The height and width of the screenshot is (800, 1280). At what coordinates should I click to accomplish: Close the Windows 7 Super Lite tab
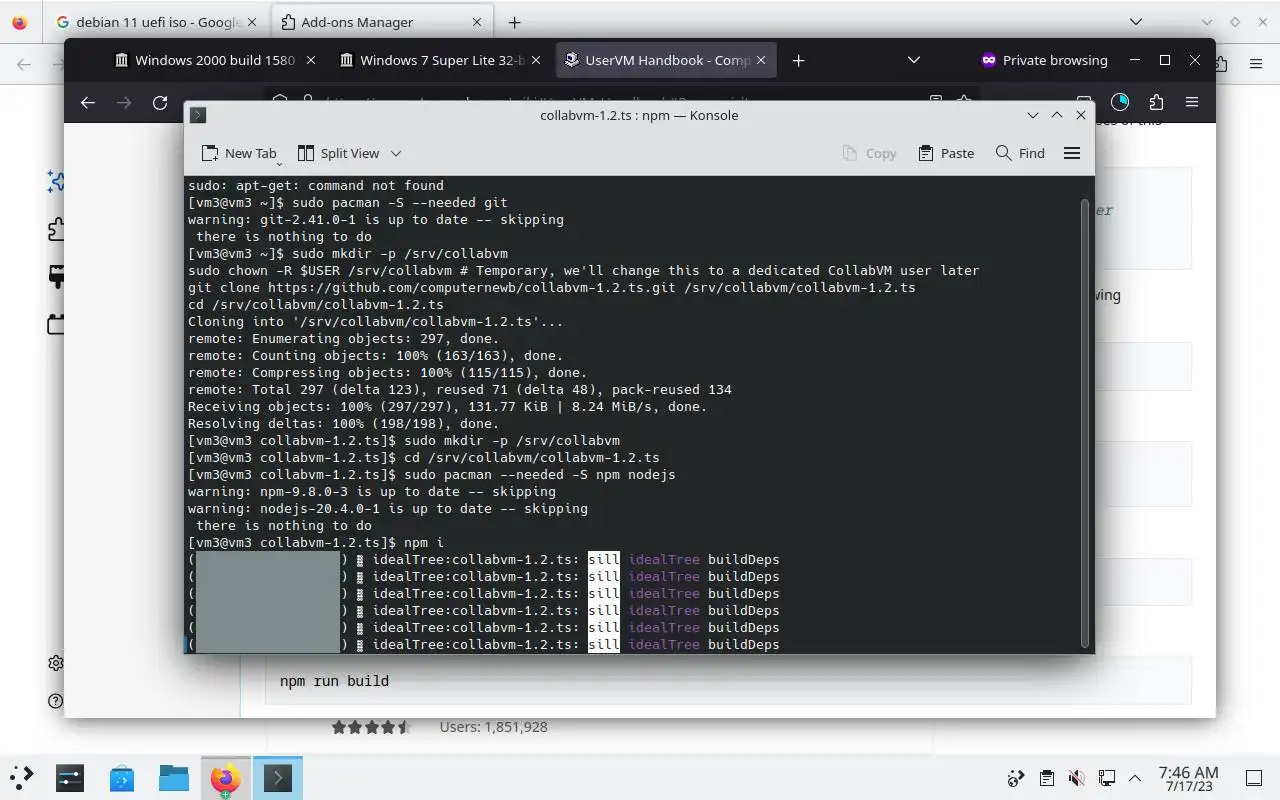coord(535,60)
